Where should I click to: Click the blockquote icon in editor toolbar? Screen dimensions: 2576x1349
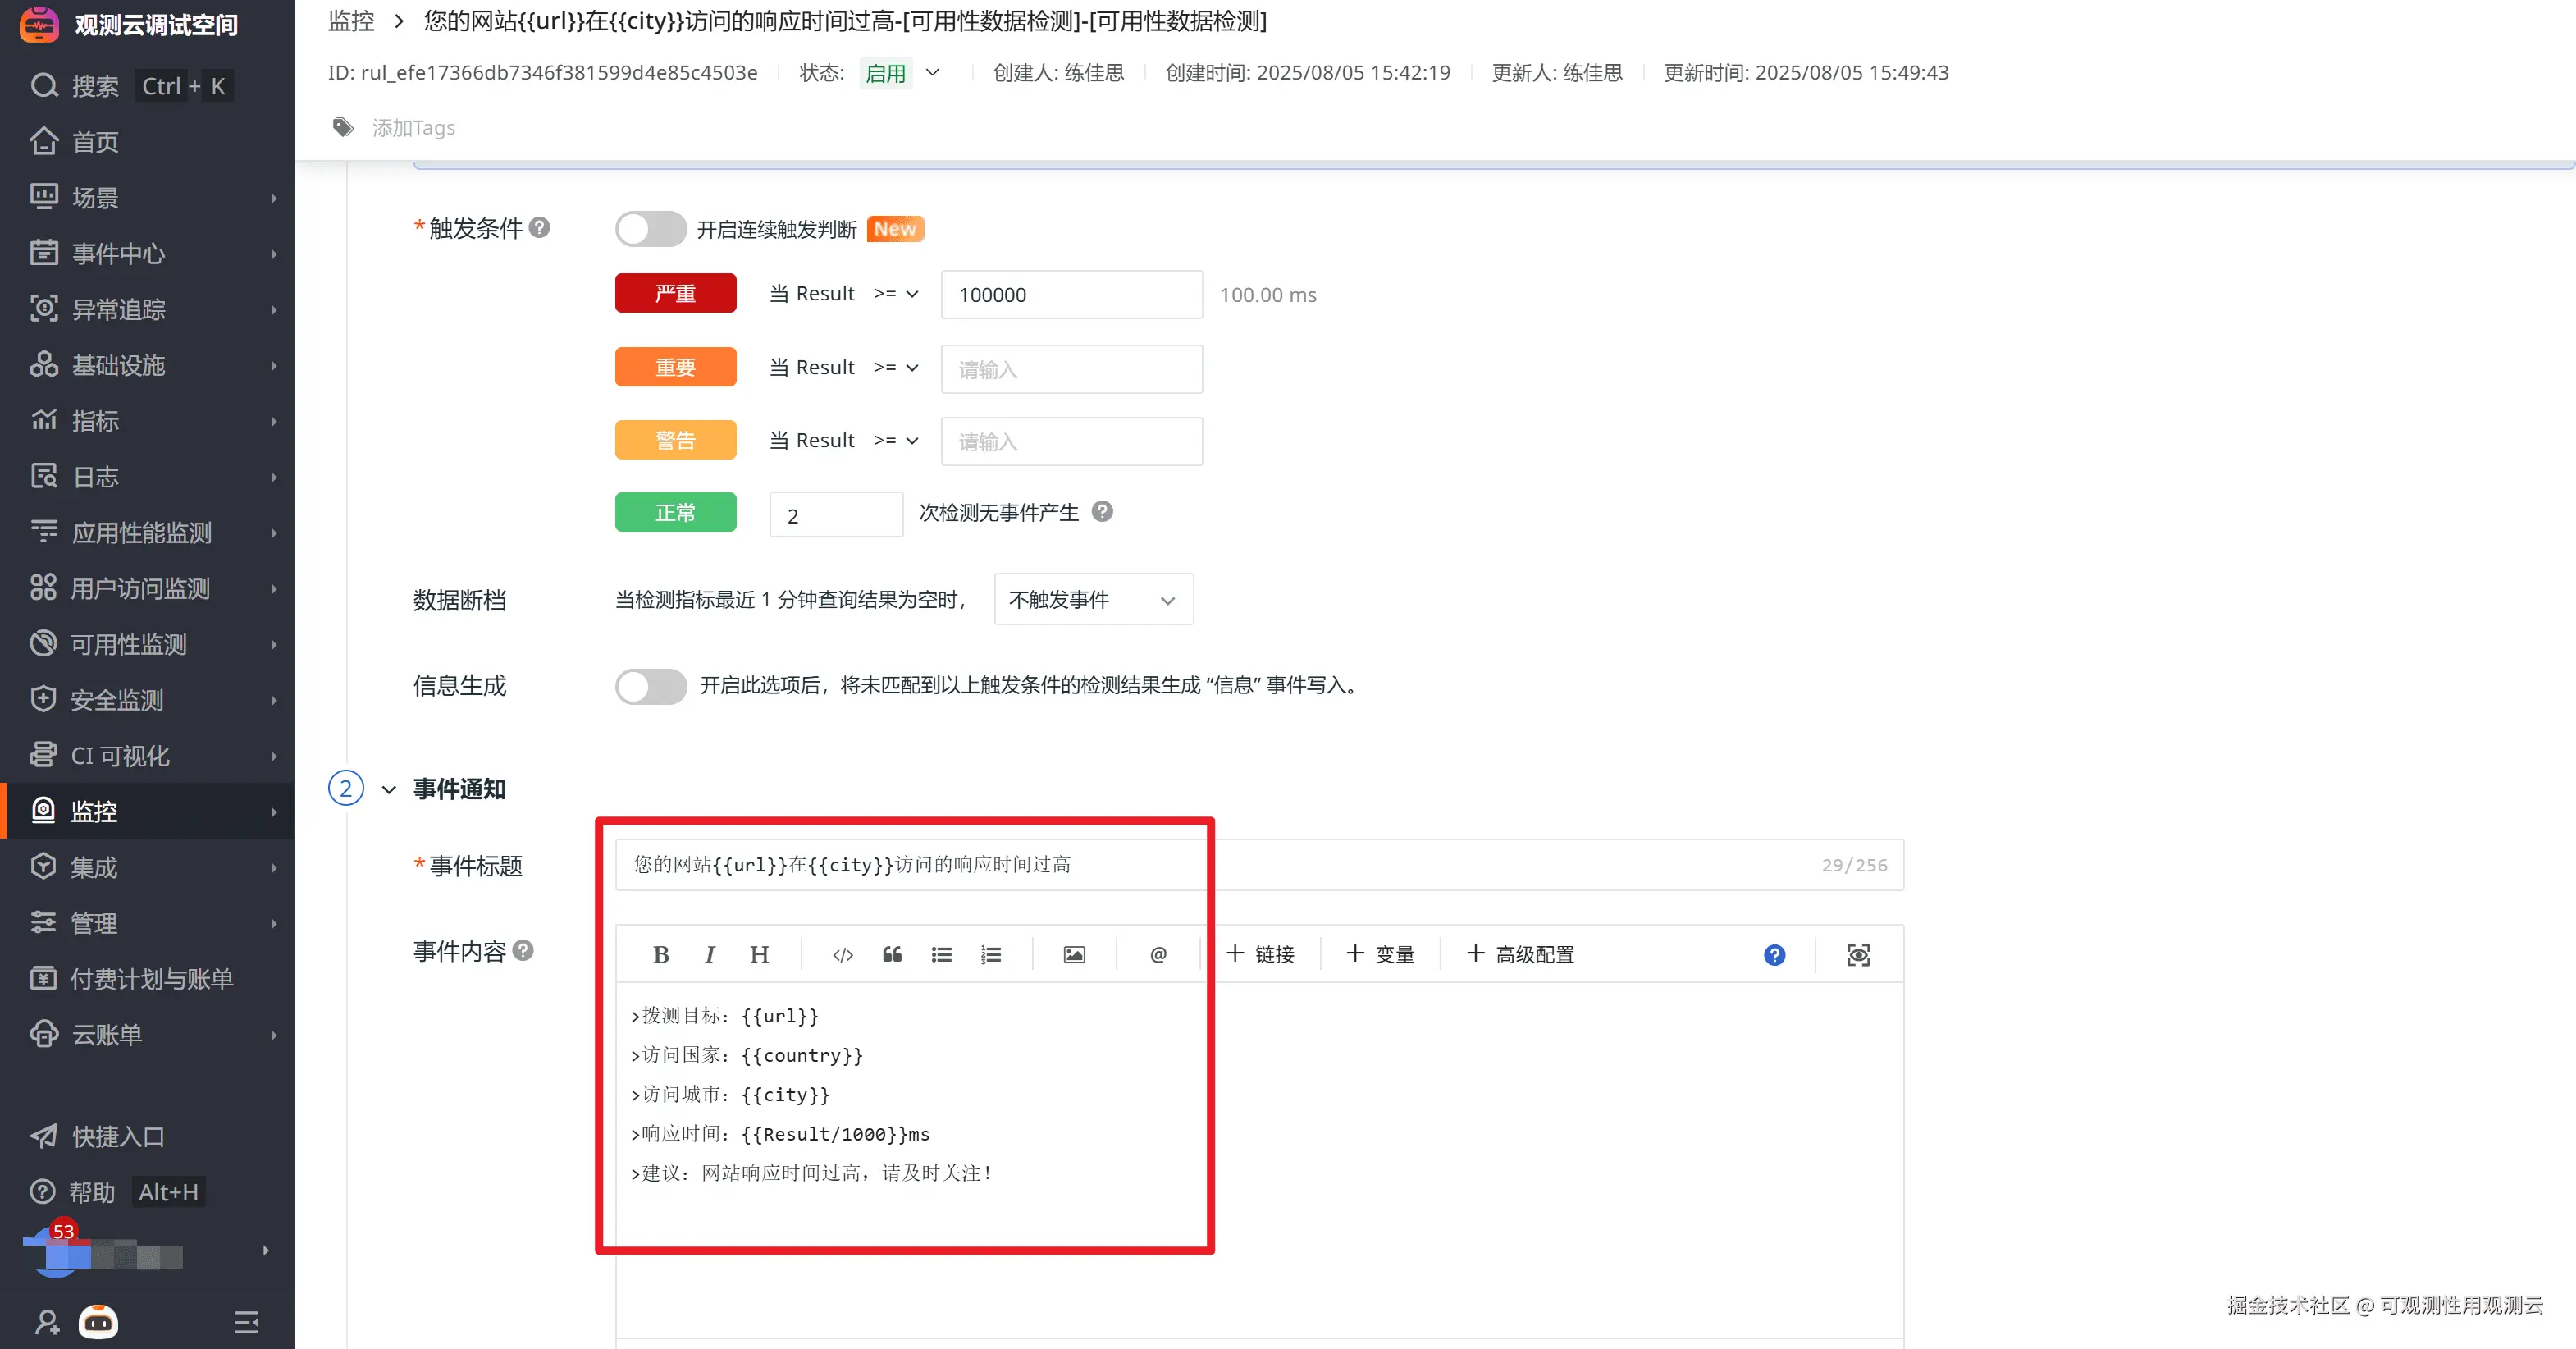(x=892, y=955)
